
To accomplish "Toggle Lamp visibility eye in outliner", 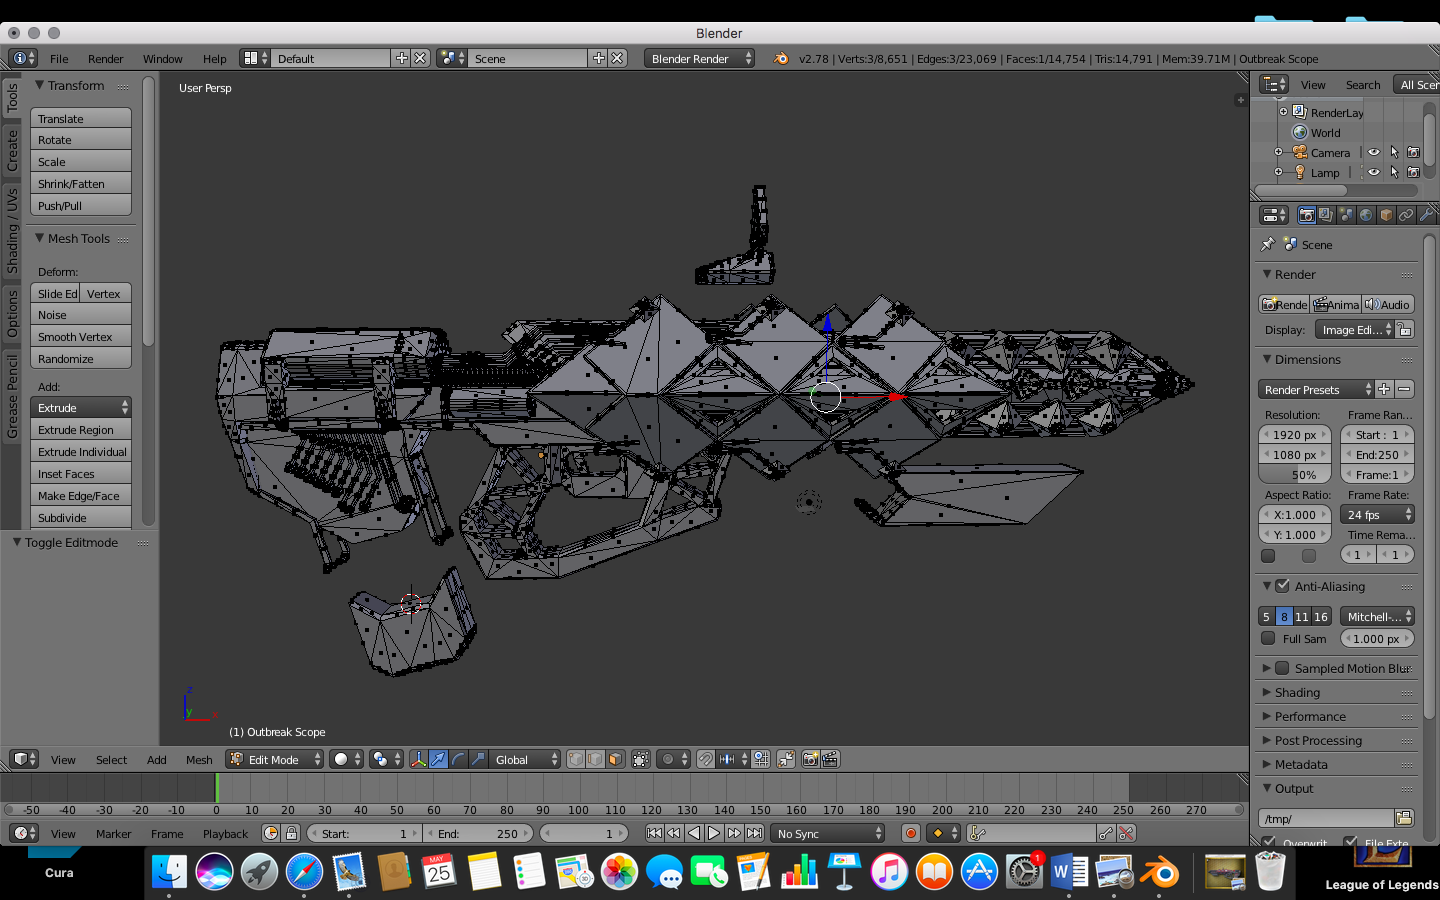I will click(1374, 172).
